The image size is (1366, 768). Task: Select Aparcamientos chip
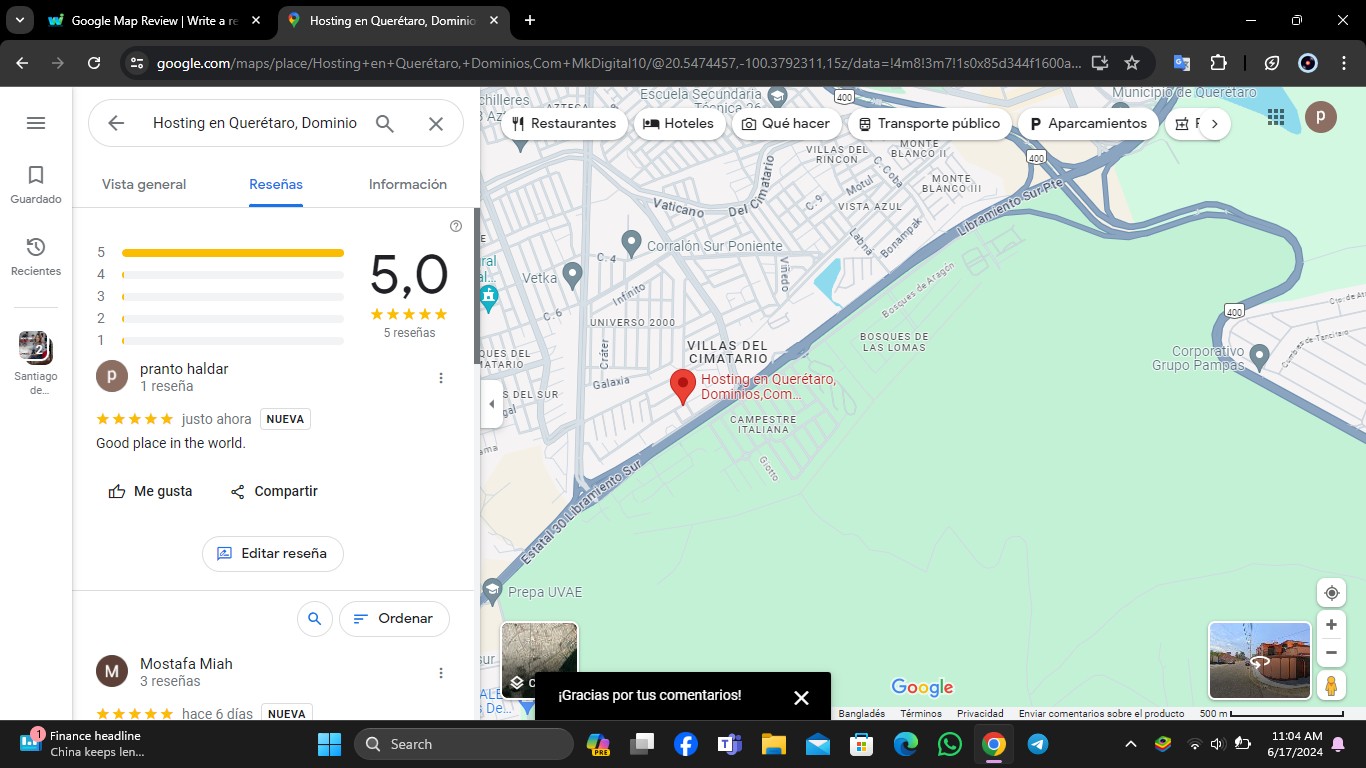click(1088, 124)
